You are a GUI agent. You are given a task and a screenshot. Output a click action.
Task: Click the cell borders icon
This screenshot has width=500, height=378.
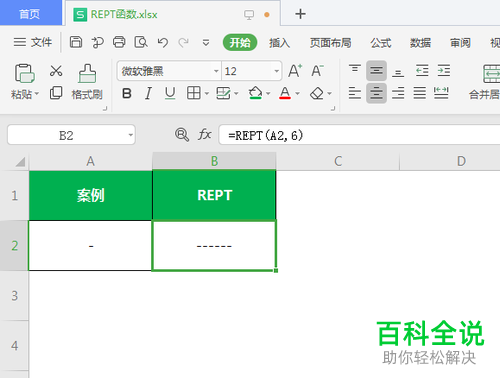tap(194, 93)
